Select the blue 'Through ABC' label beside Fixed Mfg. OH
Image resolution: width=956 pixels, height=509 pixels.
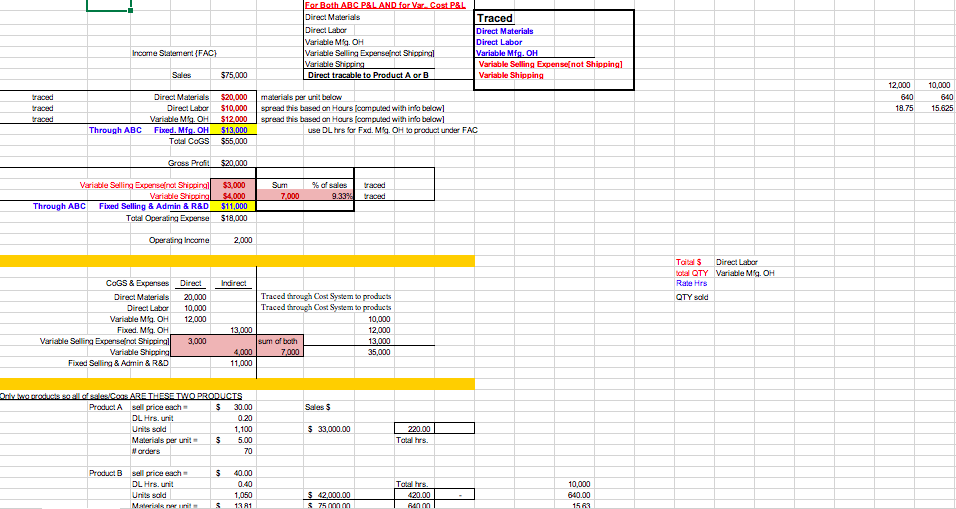(x=115, y=130)
